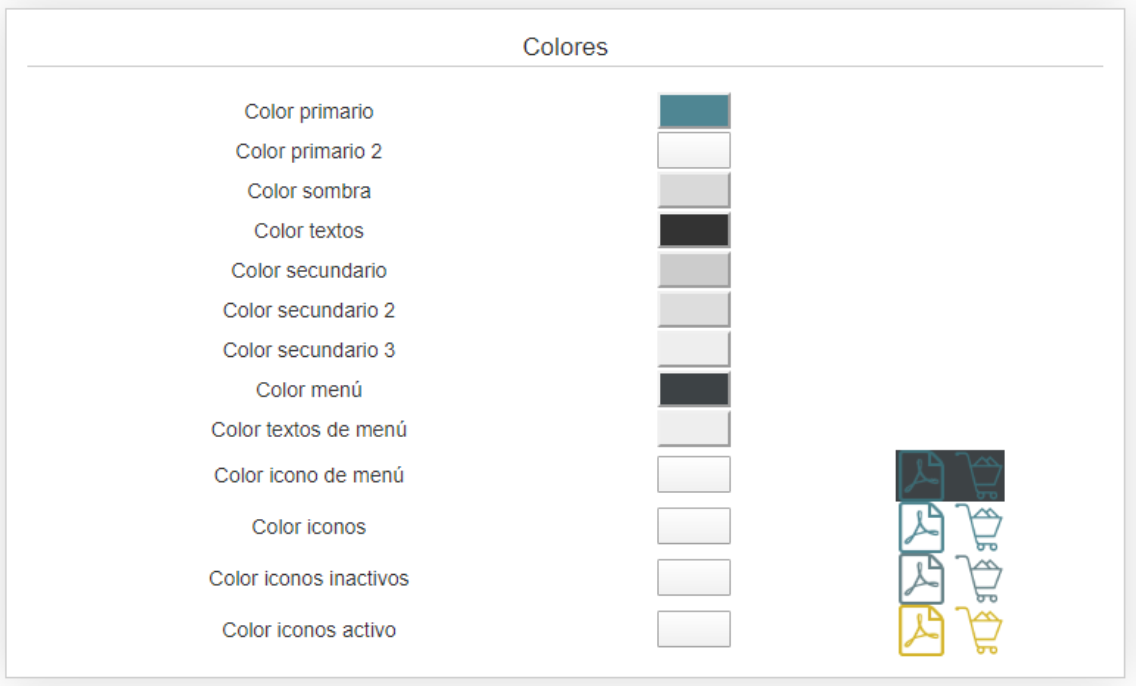Set the Color icono de menú swatch
The image size is (1136, 686).
pos(693,474)
